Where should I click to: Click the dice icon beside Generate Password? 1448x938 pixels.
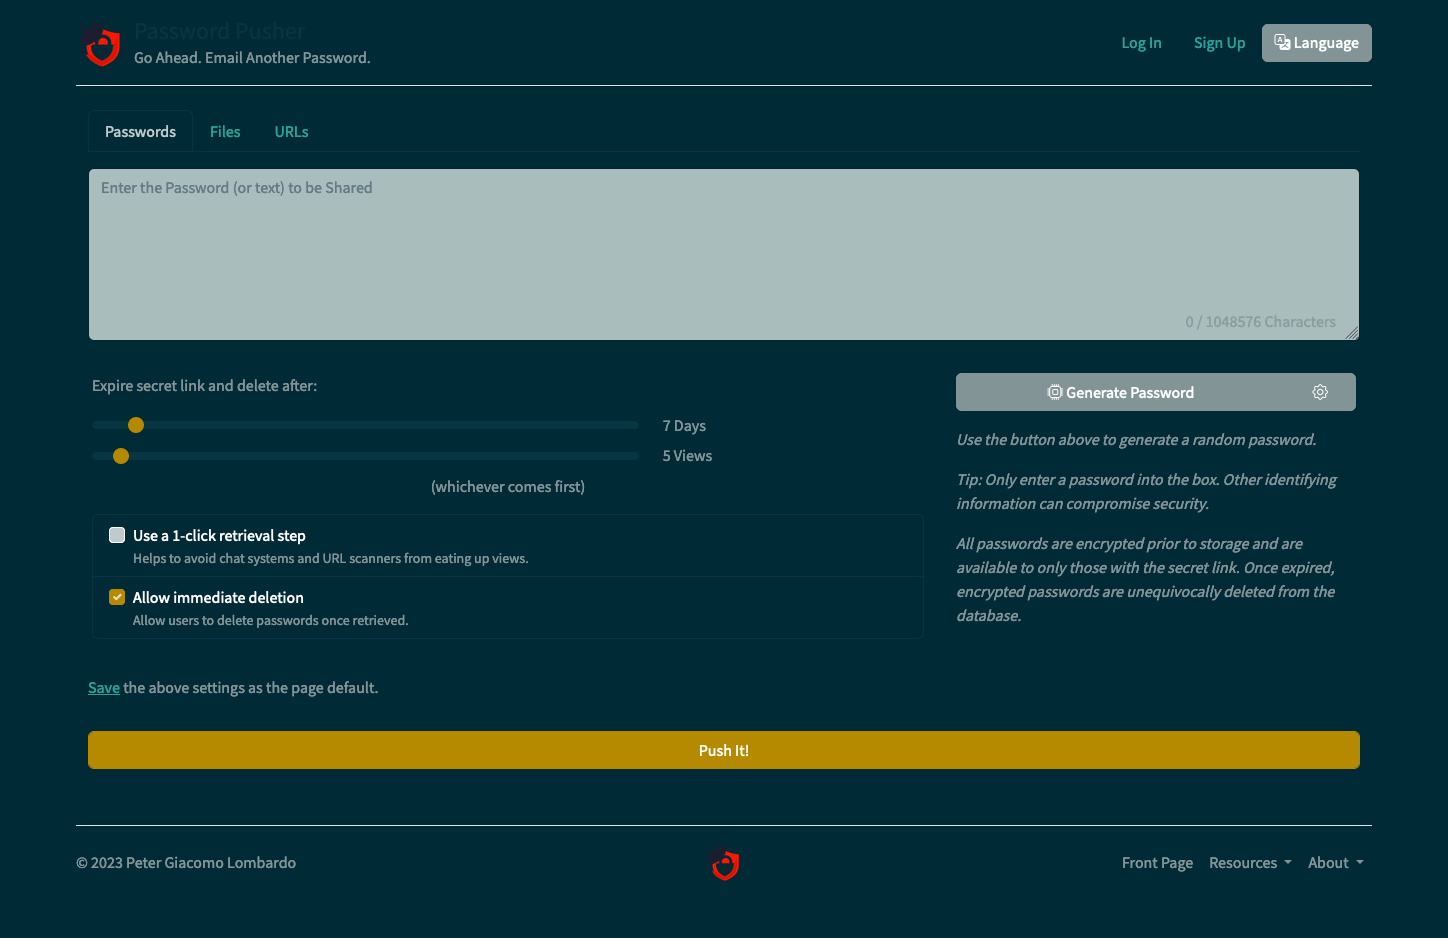1055,392
